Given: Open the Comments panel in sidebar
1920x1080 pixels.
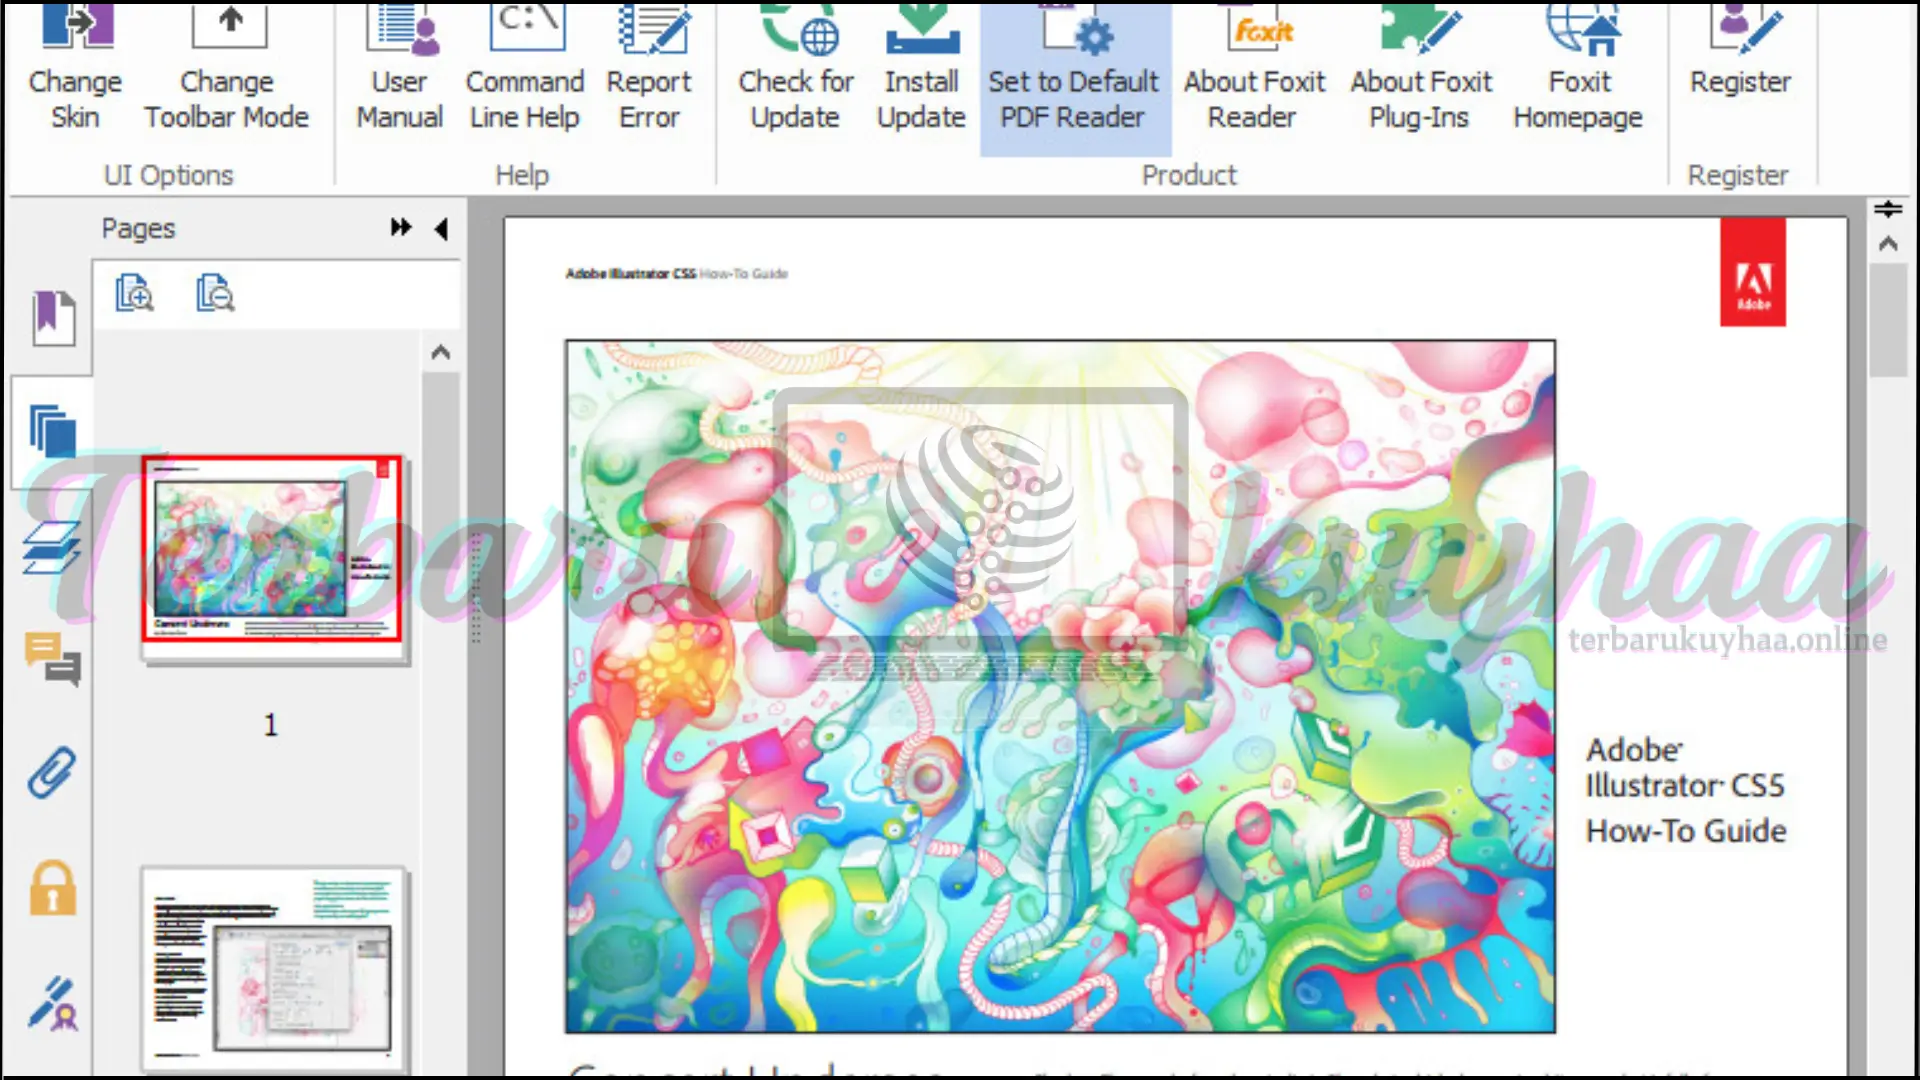Looking at the screenshot, I should 53,659.
